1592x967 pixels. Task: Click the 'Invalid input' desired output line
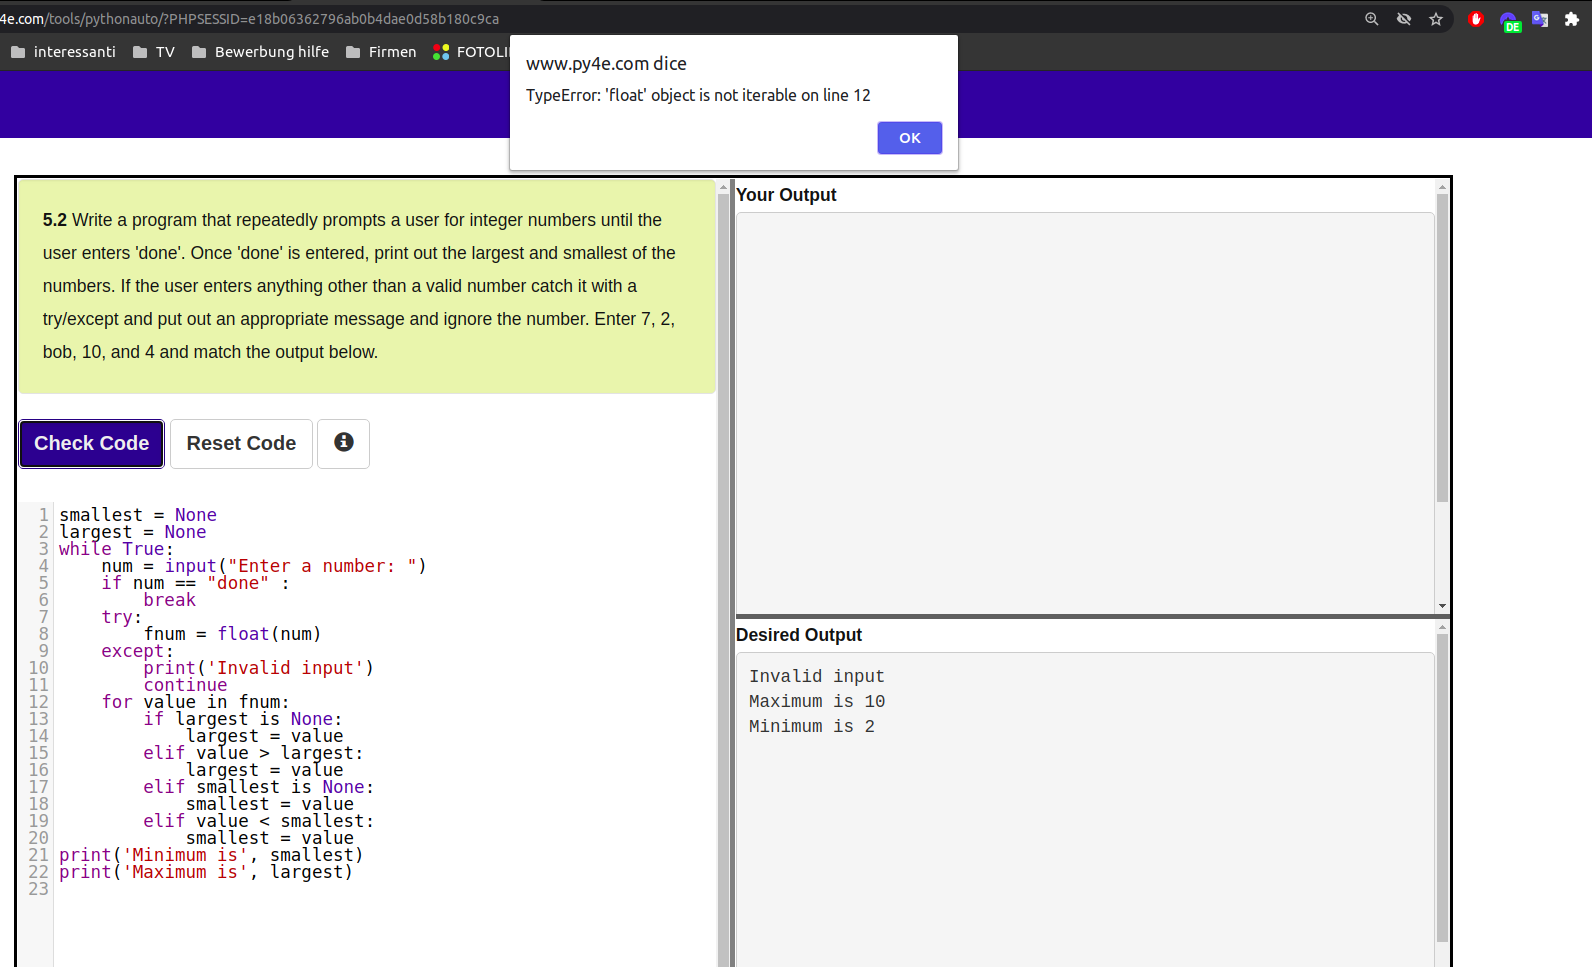816,677
